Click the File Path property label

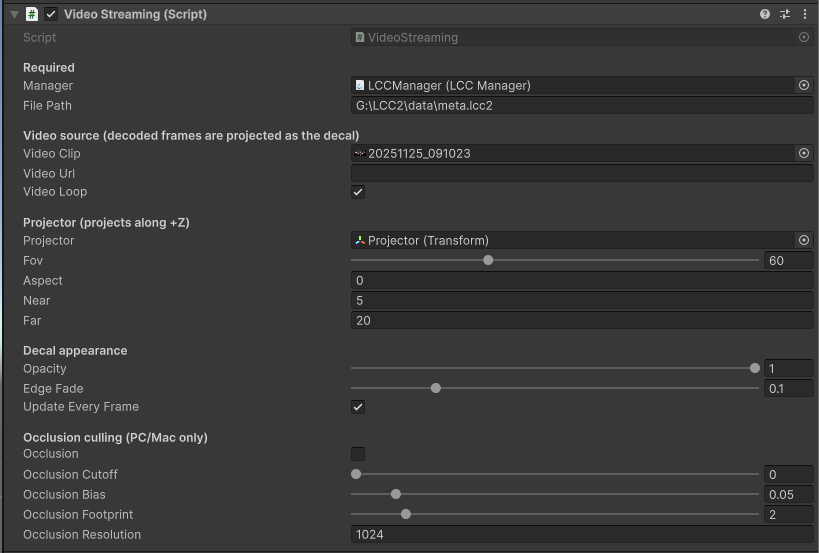(x=47, y=105)
